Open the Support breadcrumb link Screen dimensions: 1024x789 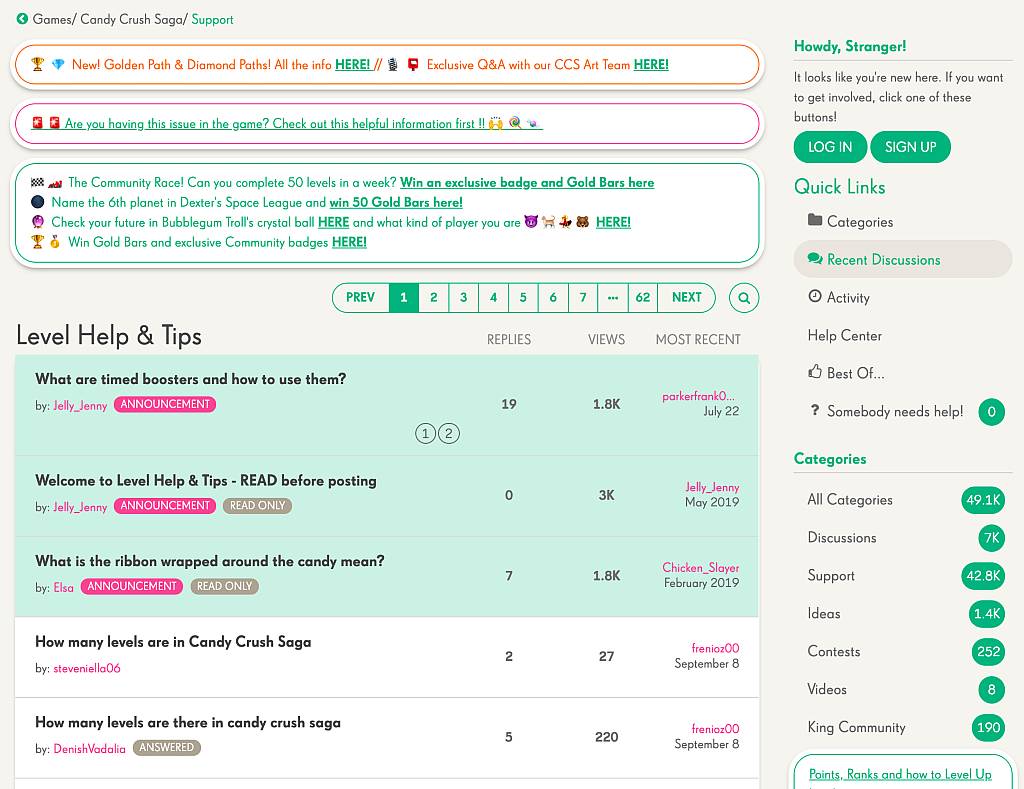click(212, 18)
